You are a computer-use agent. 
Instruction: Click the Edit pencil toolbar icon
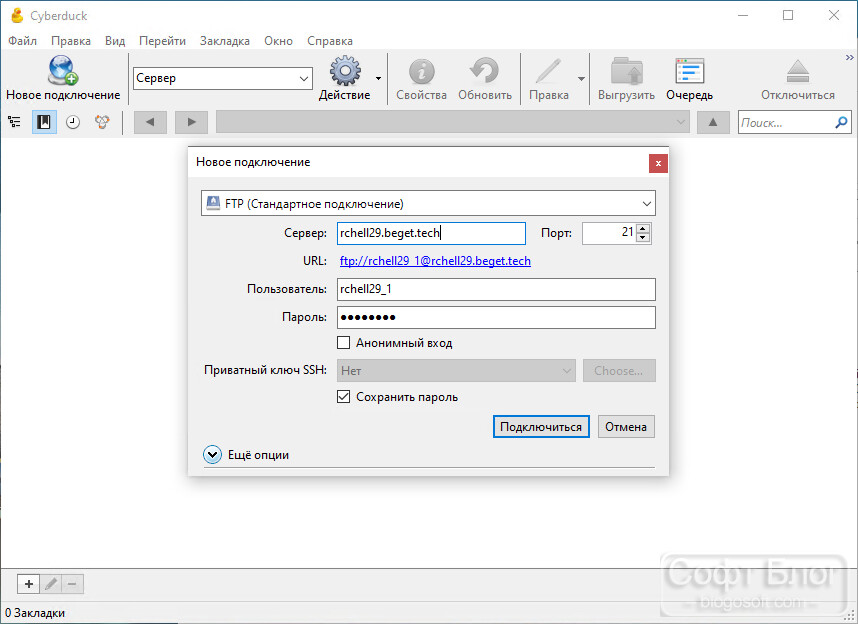tap(548, 72)
